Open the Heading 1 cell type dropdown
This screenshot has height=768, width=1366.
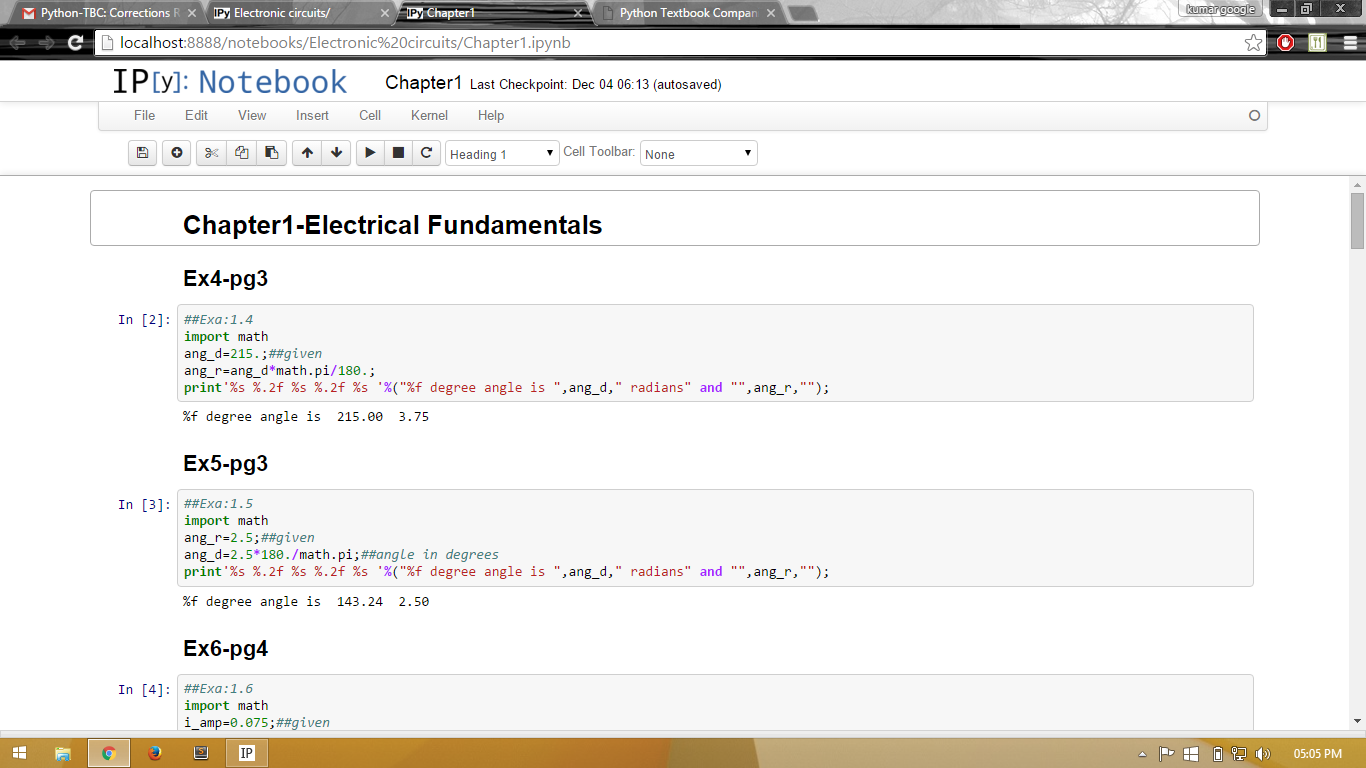click(x=502, y=154)
